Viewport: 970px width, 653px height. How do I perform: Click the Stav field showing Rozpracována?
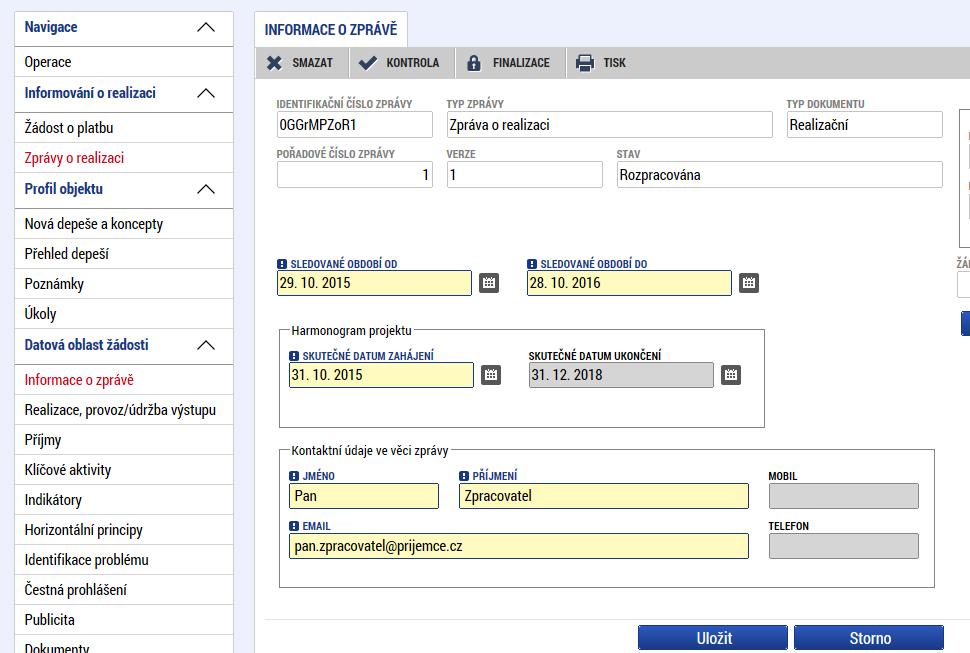(779, 175)
